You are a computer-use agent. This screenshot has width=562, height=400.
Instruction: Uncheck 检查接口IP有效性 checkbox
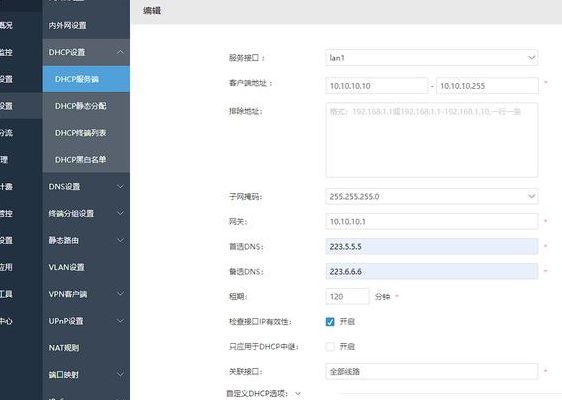click(x=330, y=322)
